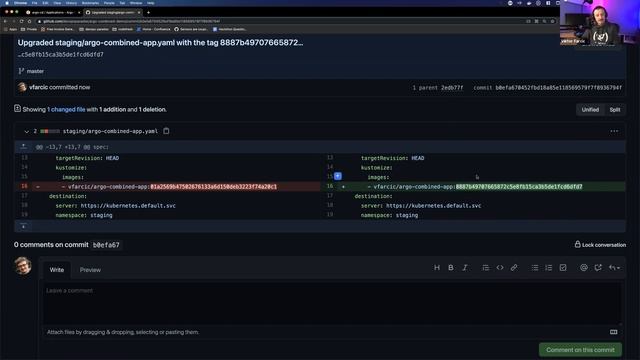This screenshot has width=640, height=360.
Task: Add a comment on line 15
Action: (338, 176)
